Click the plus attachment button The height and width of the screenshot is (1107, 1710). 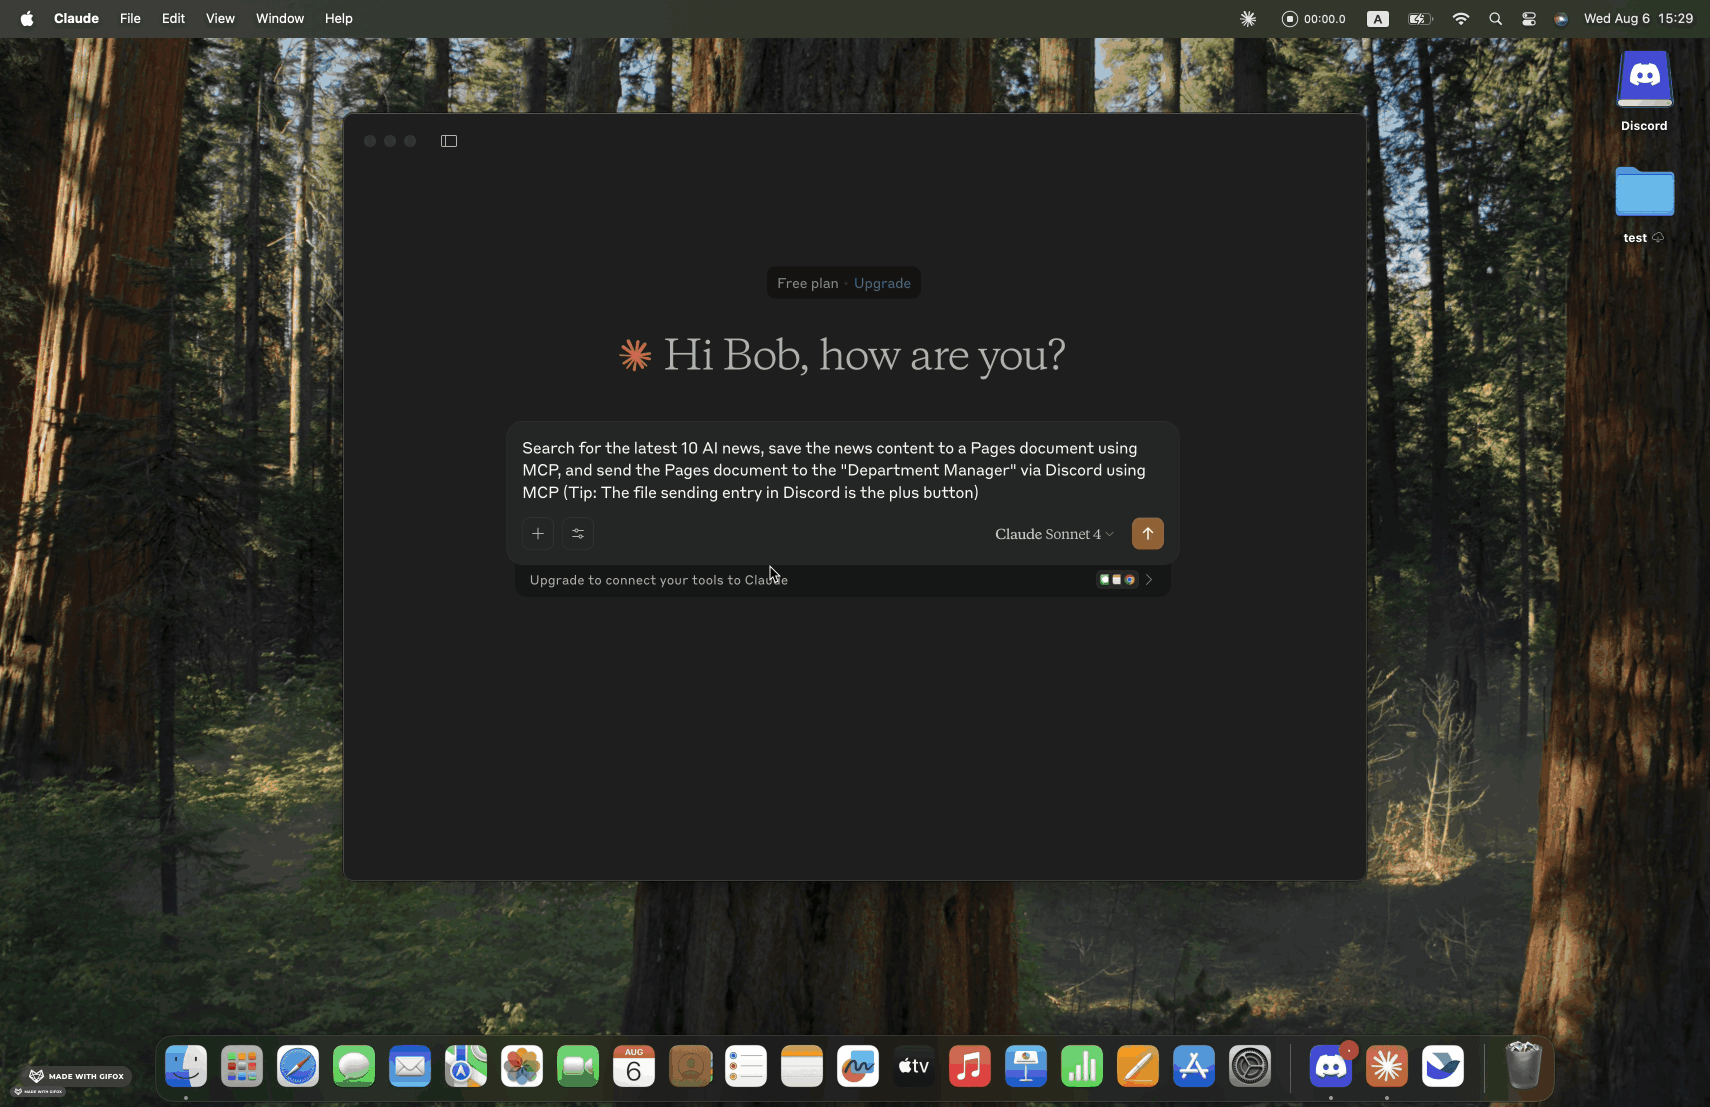[538, 534]
